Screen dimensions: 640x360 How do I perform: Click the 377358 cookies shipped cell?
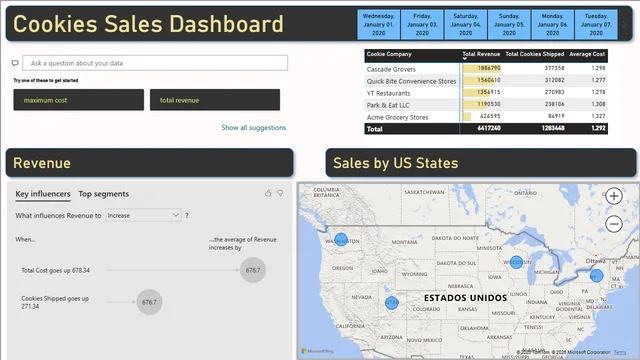pos(554,68)
